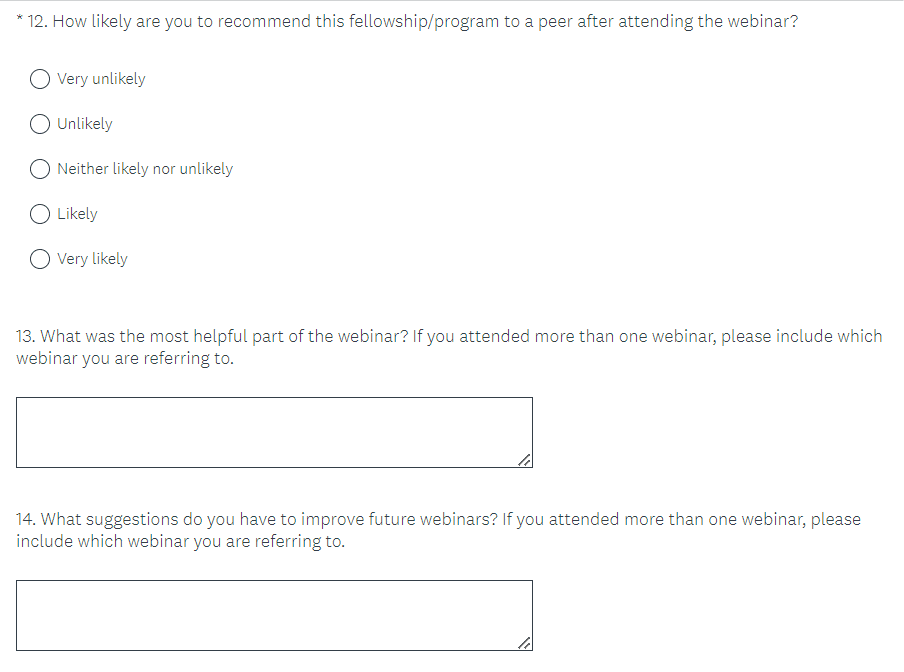Focus the most helpful part answer box
The width and height of the screenshot is (904, 672).
tap(273, 432)
